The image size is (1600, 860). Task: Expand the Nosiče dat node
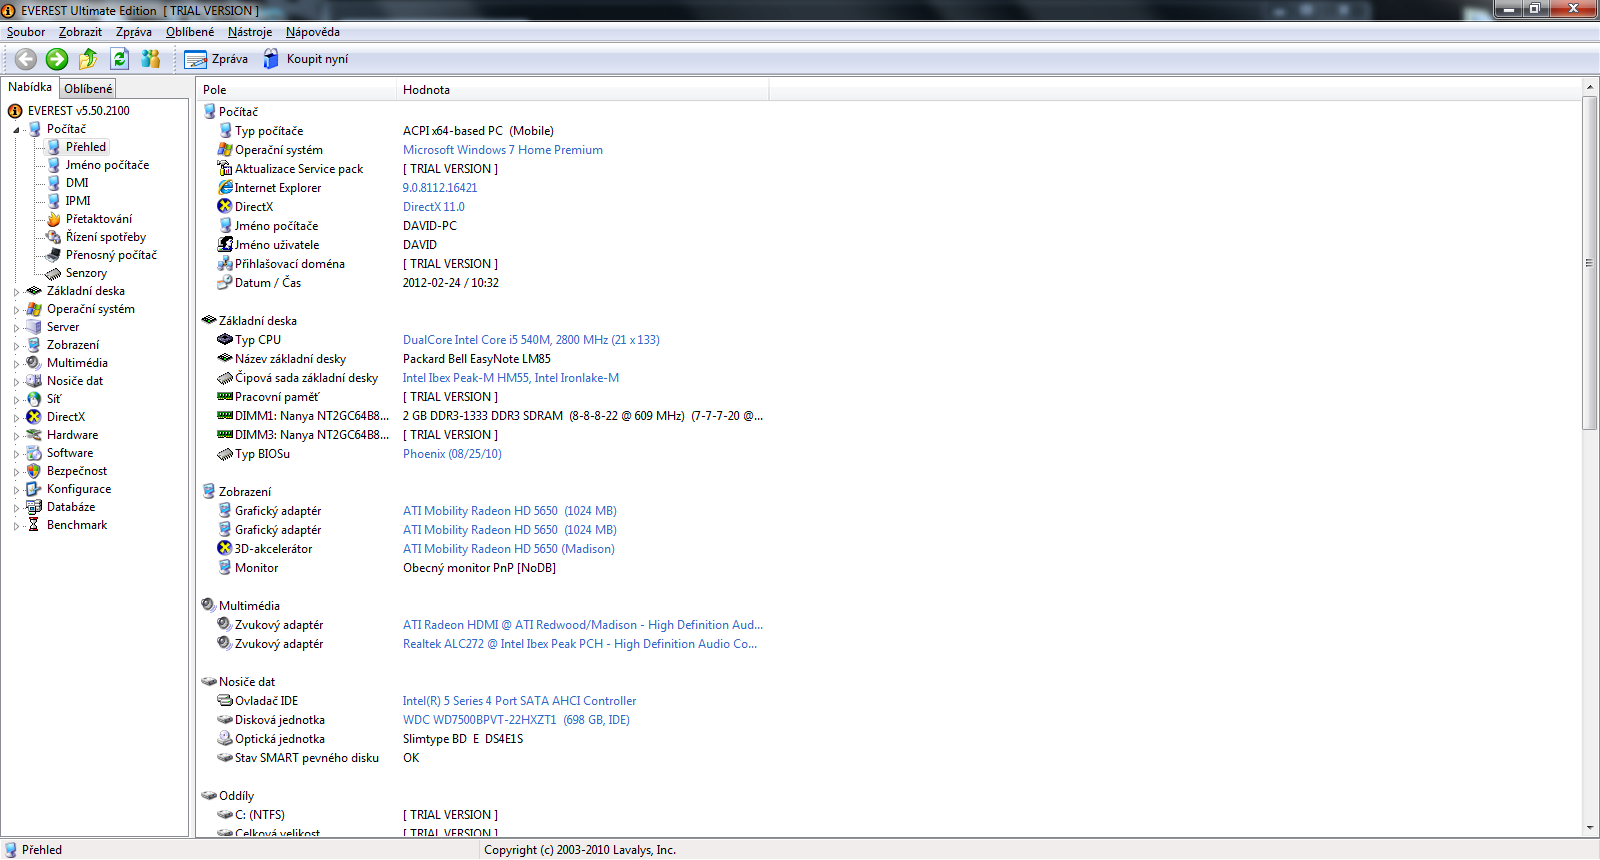coord(17,382)
